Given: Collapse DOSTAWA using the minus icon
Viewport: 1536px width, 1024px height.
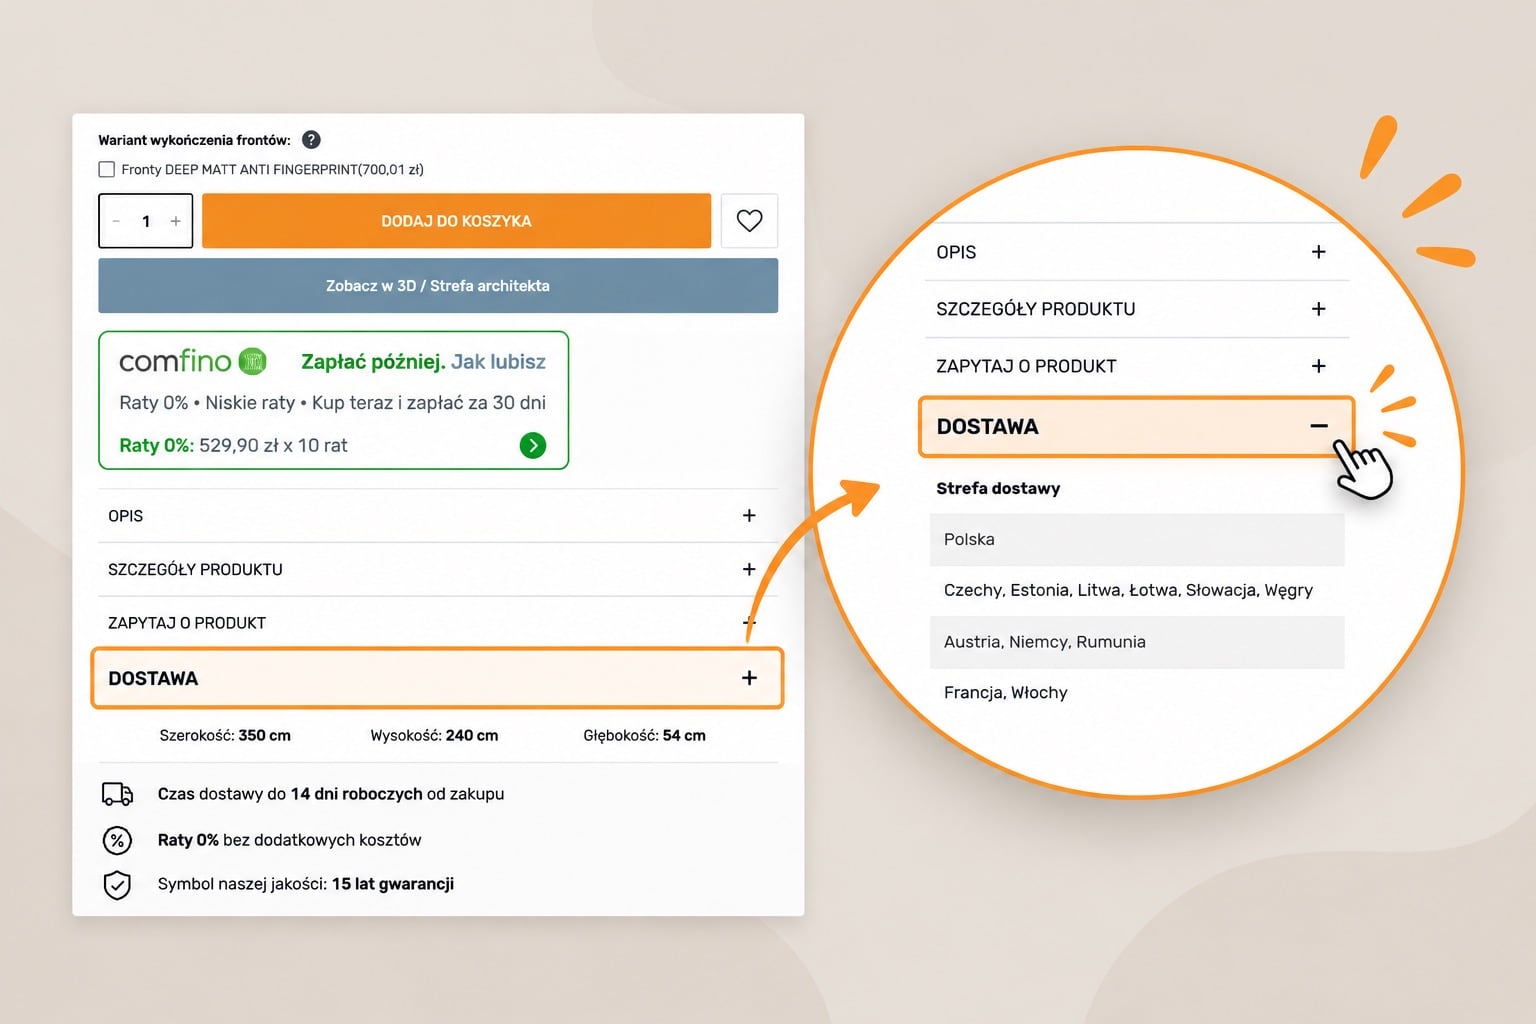Looking at the screenshot, I should [x=1319, y=426].
